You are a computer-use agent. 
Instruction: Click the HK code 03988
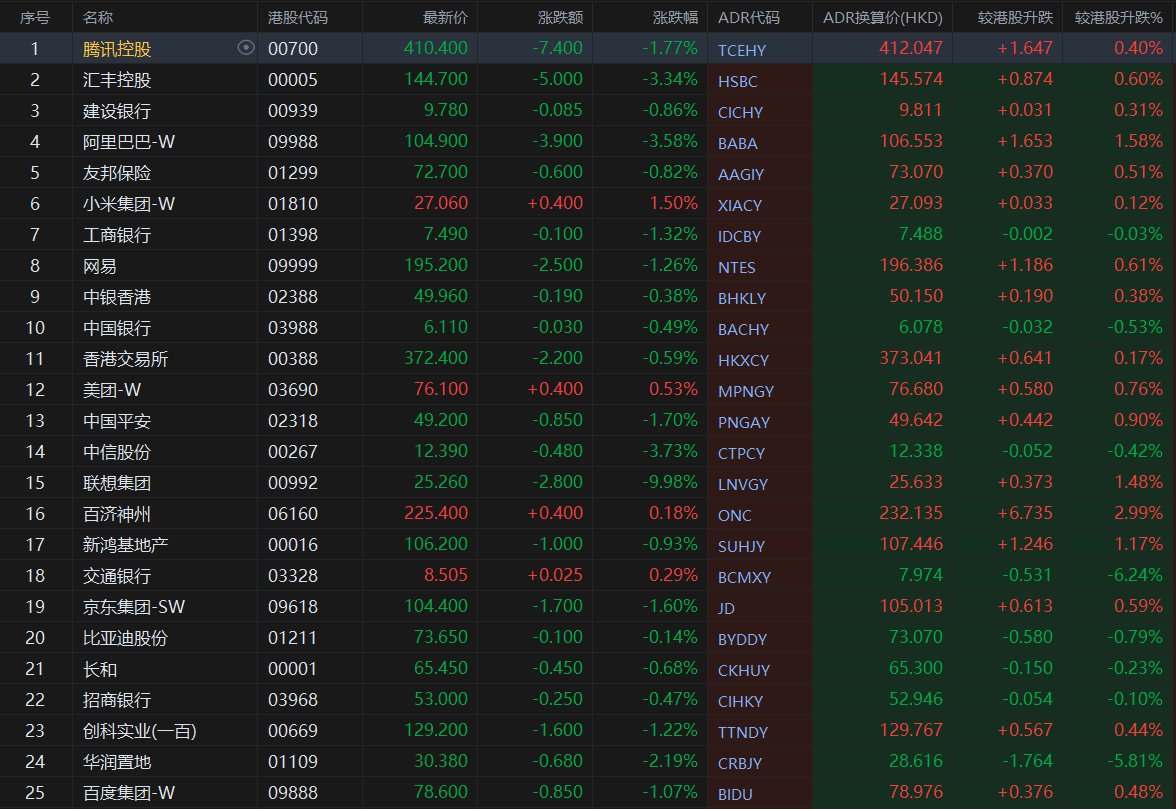(x=292, y=328)
